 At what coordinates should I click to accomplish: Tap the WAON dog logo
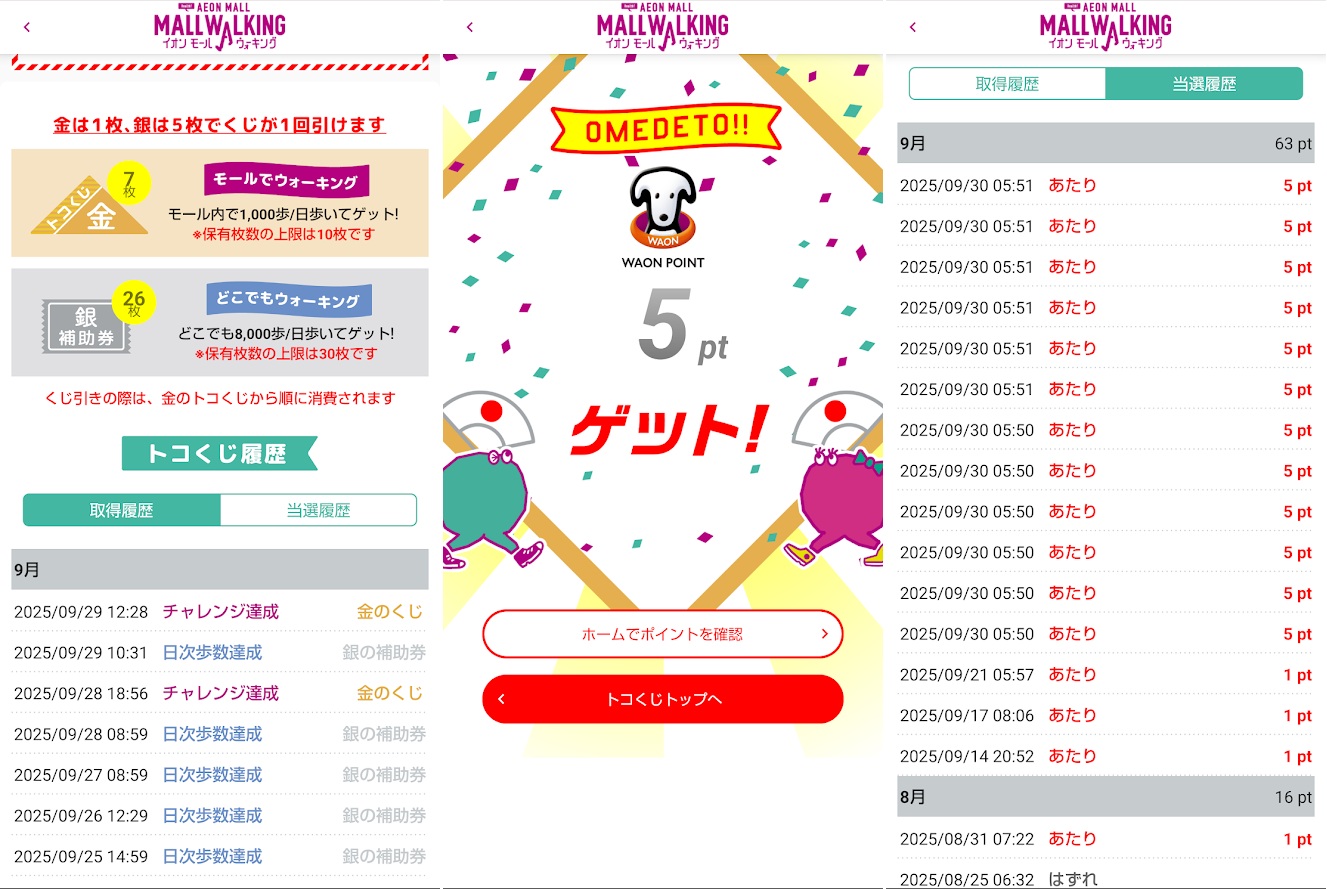tap(663, 207)
